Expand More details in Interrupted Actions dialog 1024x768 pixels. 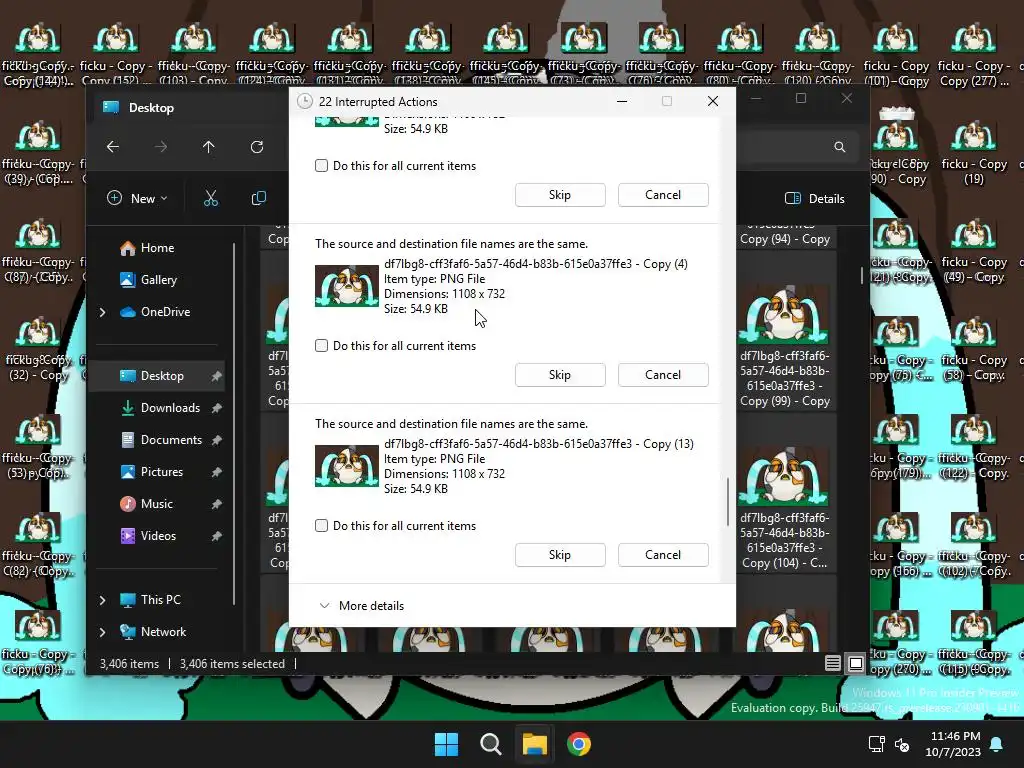click(x=361, y=605)
